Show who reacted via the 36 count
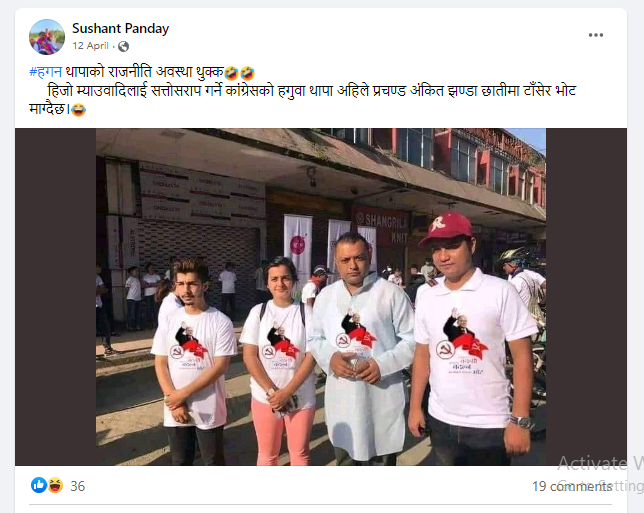 78,486
